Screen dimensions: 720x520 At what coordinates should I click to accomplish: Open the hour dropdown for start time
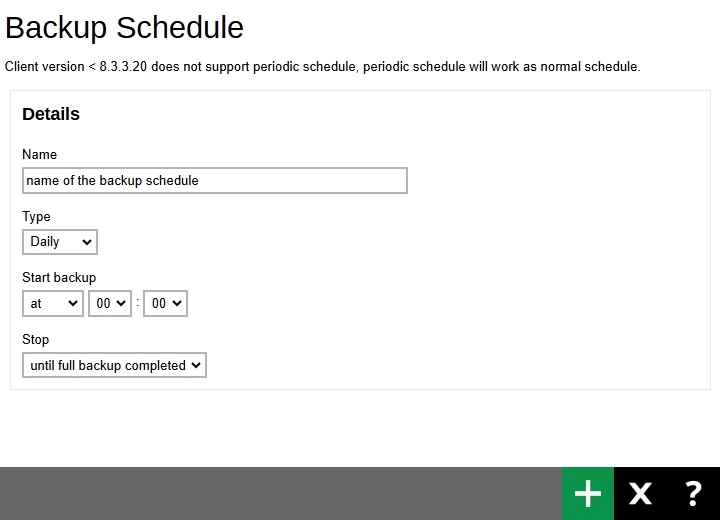click(110, 304)
